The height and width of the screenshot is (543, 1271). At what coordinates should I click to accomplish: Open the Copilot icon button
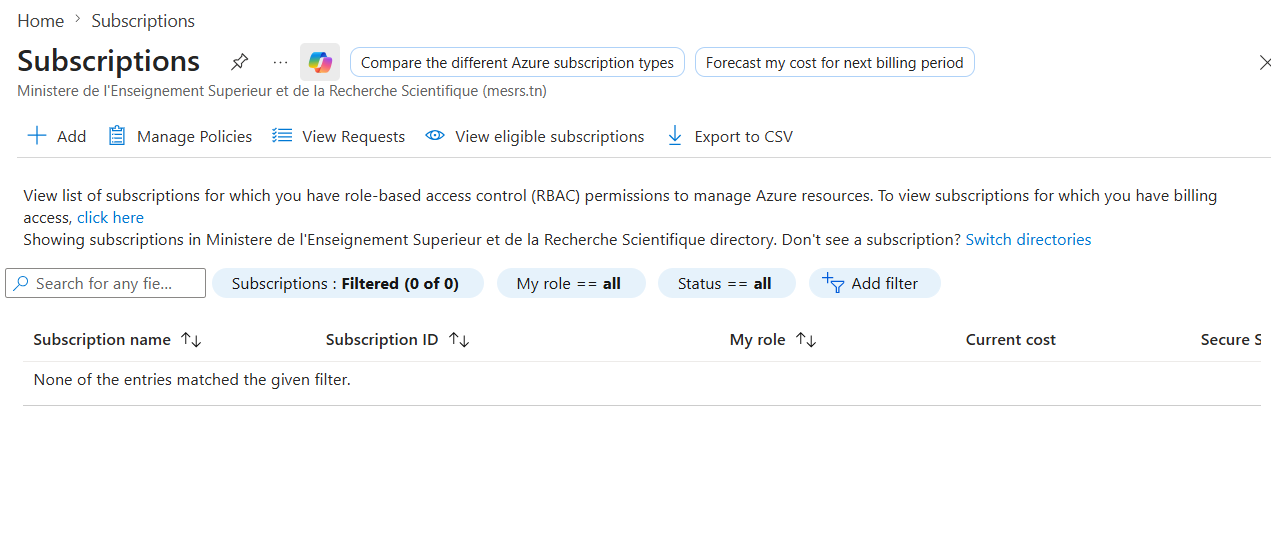click(320, 62)
